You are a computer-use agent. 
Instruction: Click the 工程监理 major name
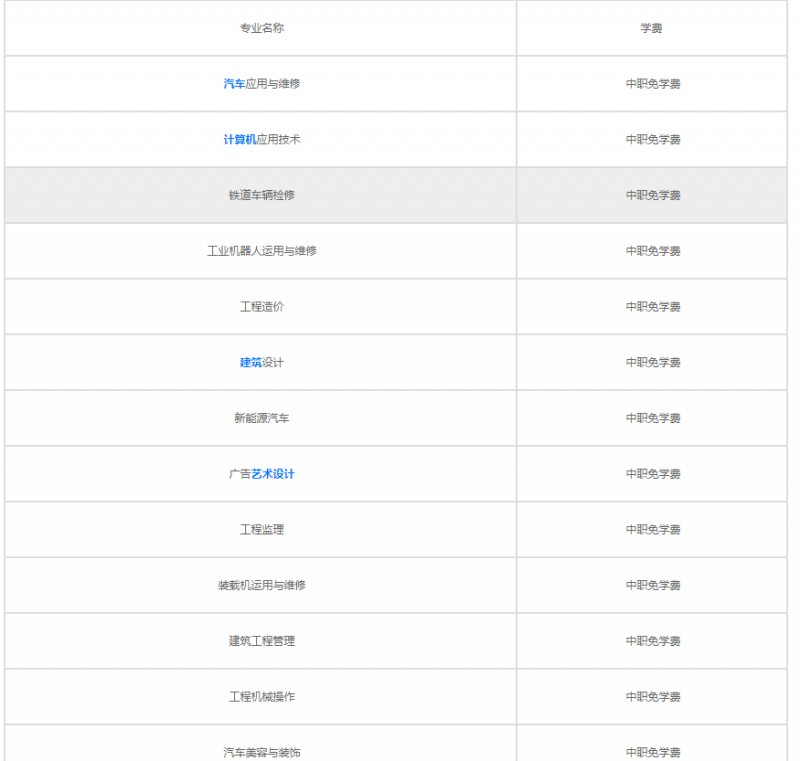coord(261,530)
